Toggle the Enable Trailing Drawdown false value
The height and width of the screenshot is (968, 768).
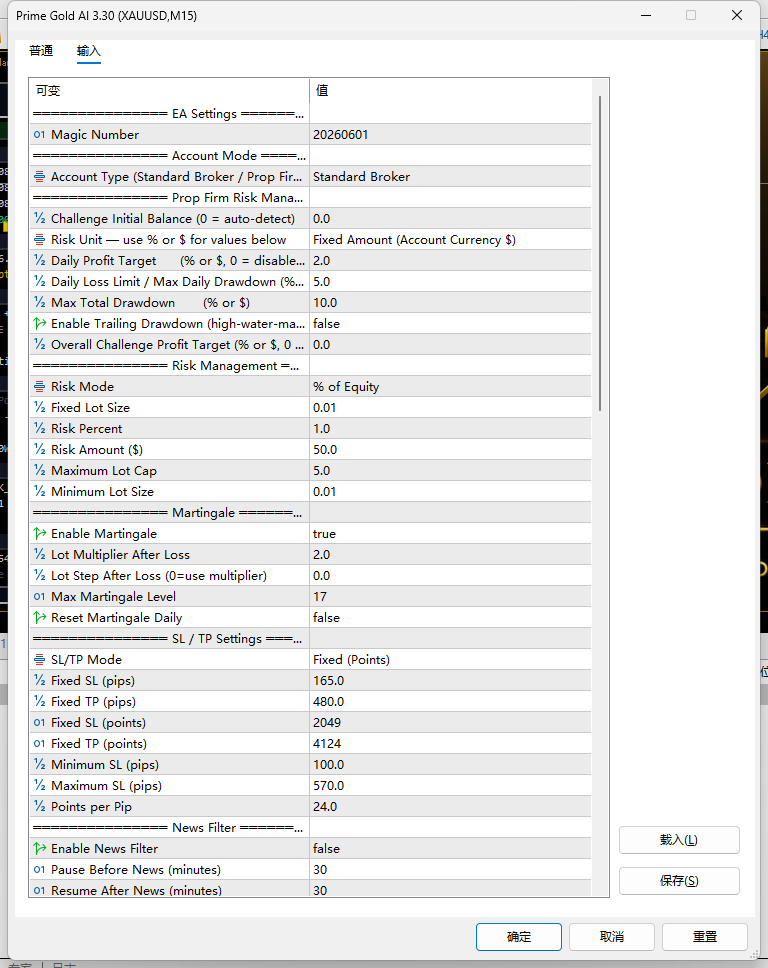tap(450, 323)
